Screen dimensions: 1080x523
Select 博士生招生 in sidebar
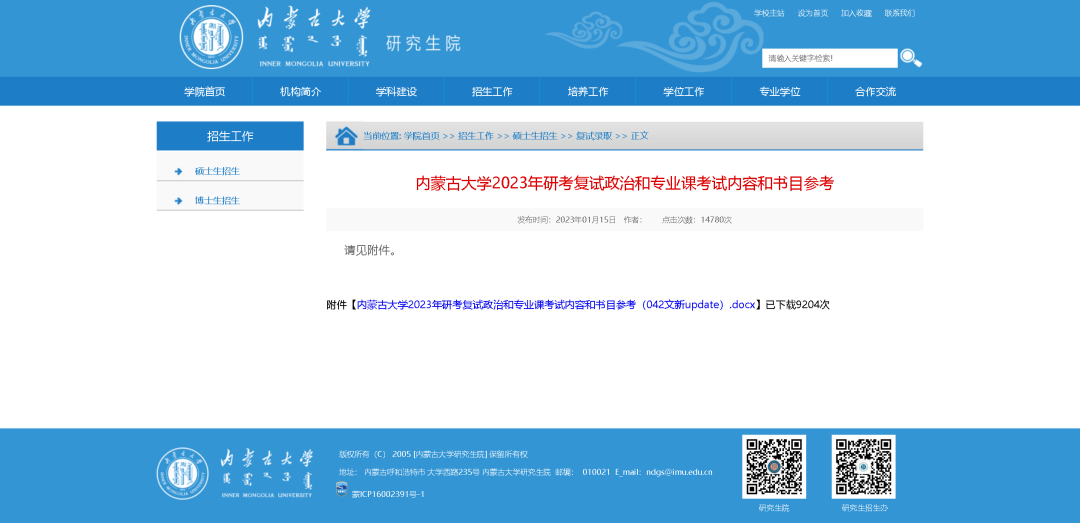[x=217, y=201]
